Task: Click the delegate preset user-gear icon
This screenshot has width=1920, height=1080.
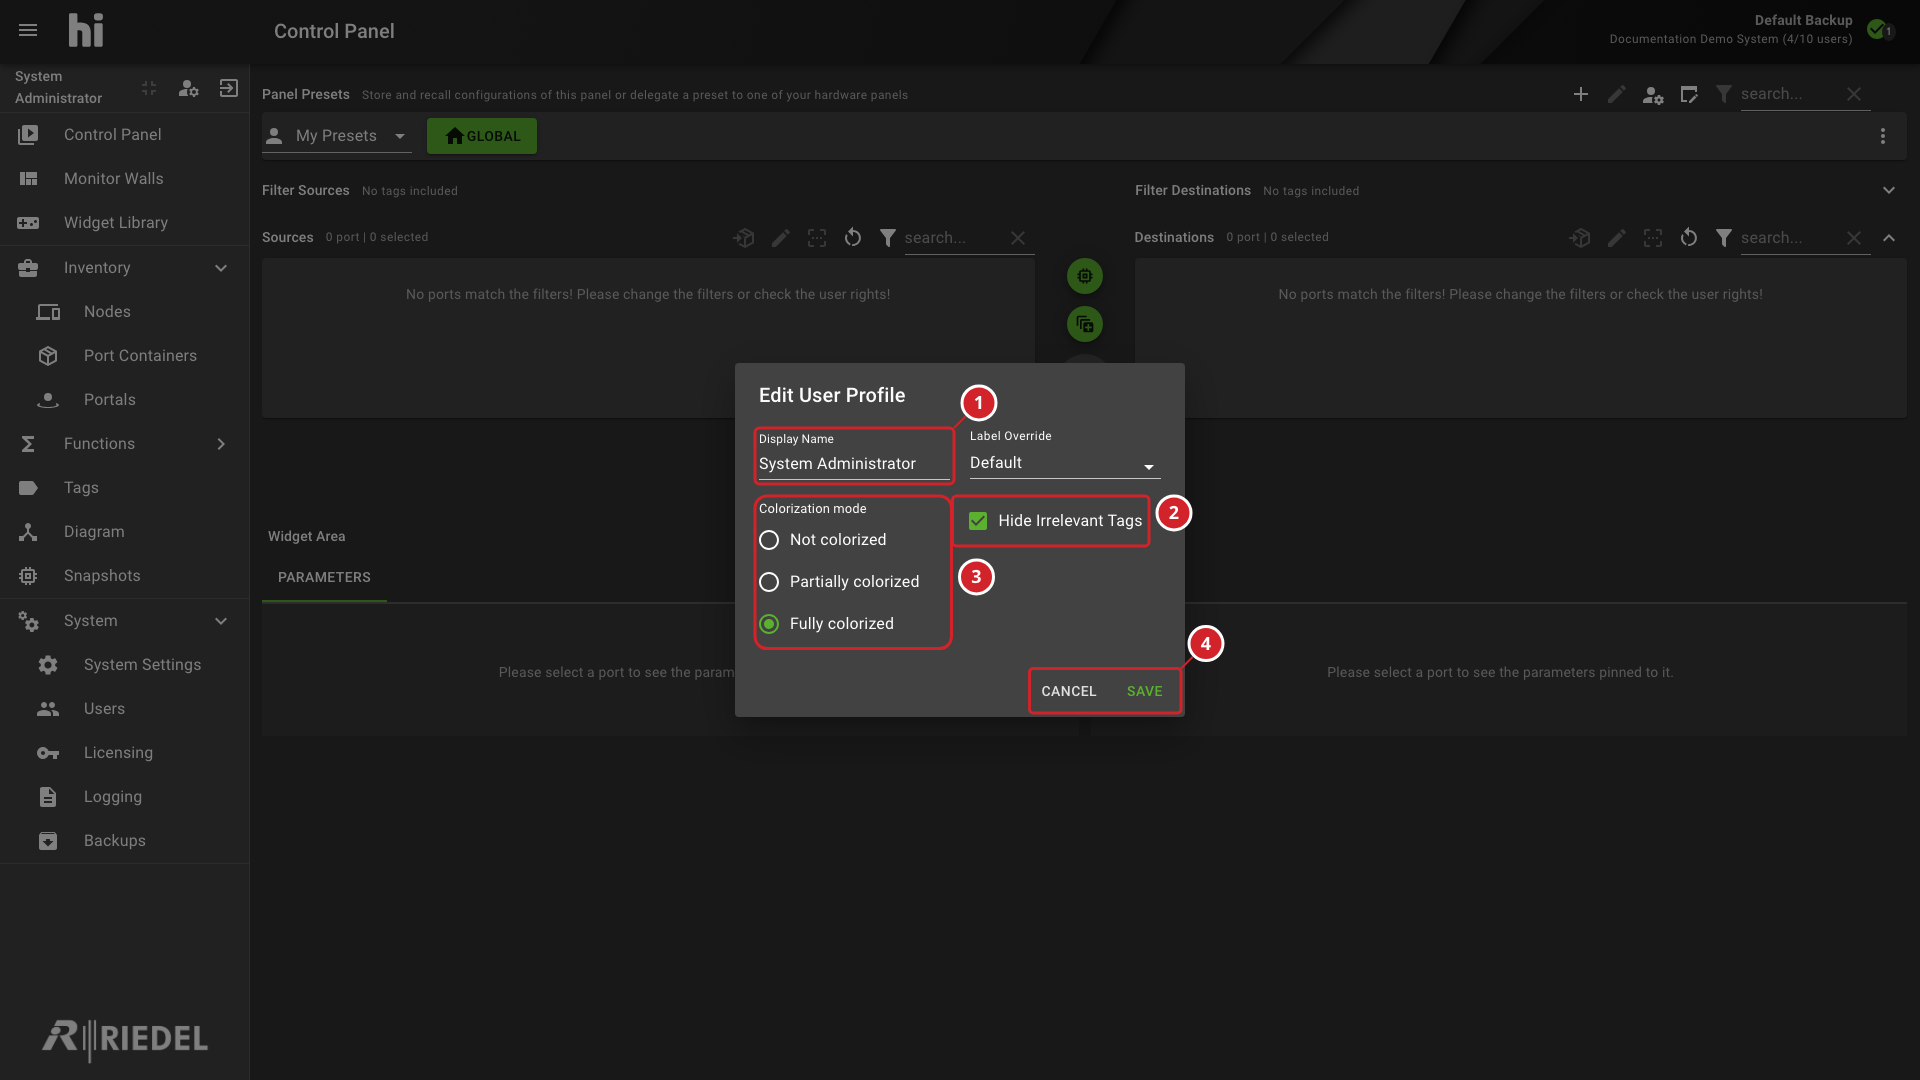Action: 1653,95
